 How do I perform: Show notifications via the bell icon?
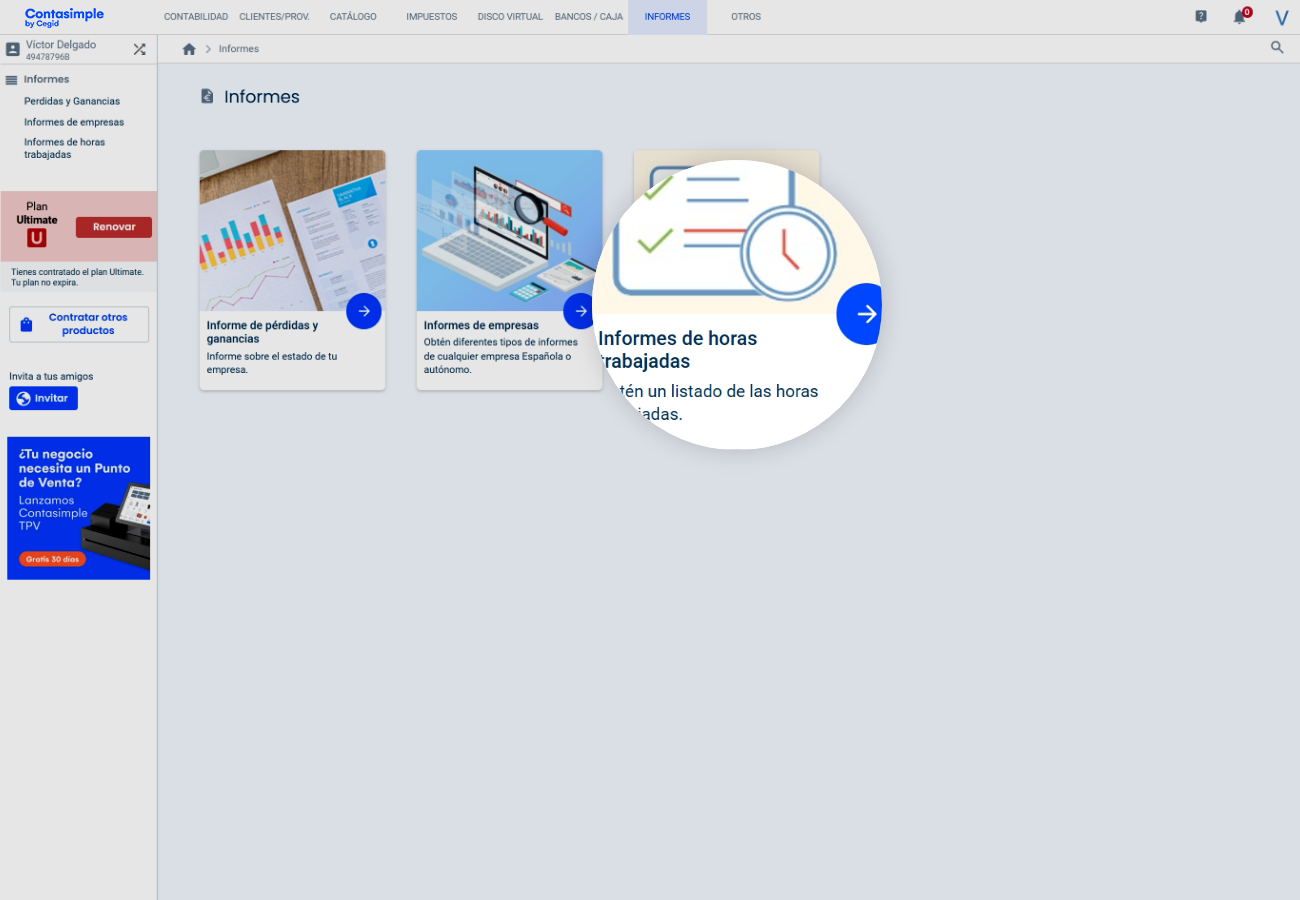1240,17
